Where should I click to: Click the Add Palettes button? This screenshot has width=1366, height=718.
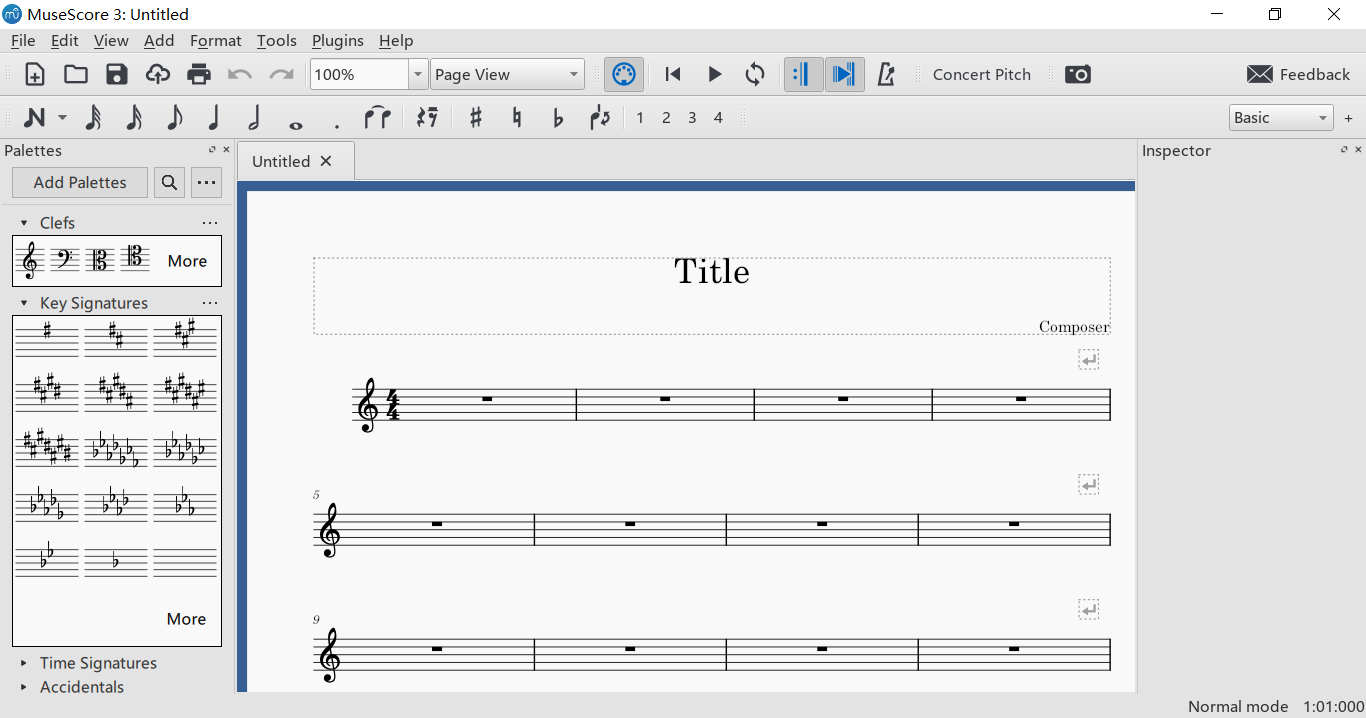point(80,183)
